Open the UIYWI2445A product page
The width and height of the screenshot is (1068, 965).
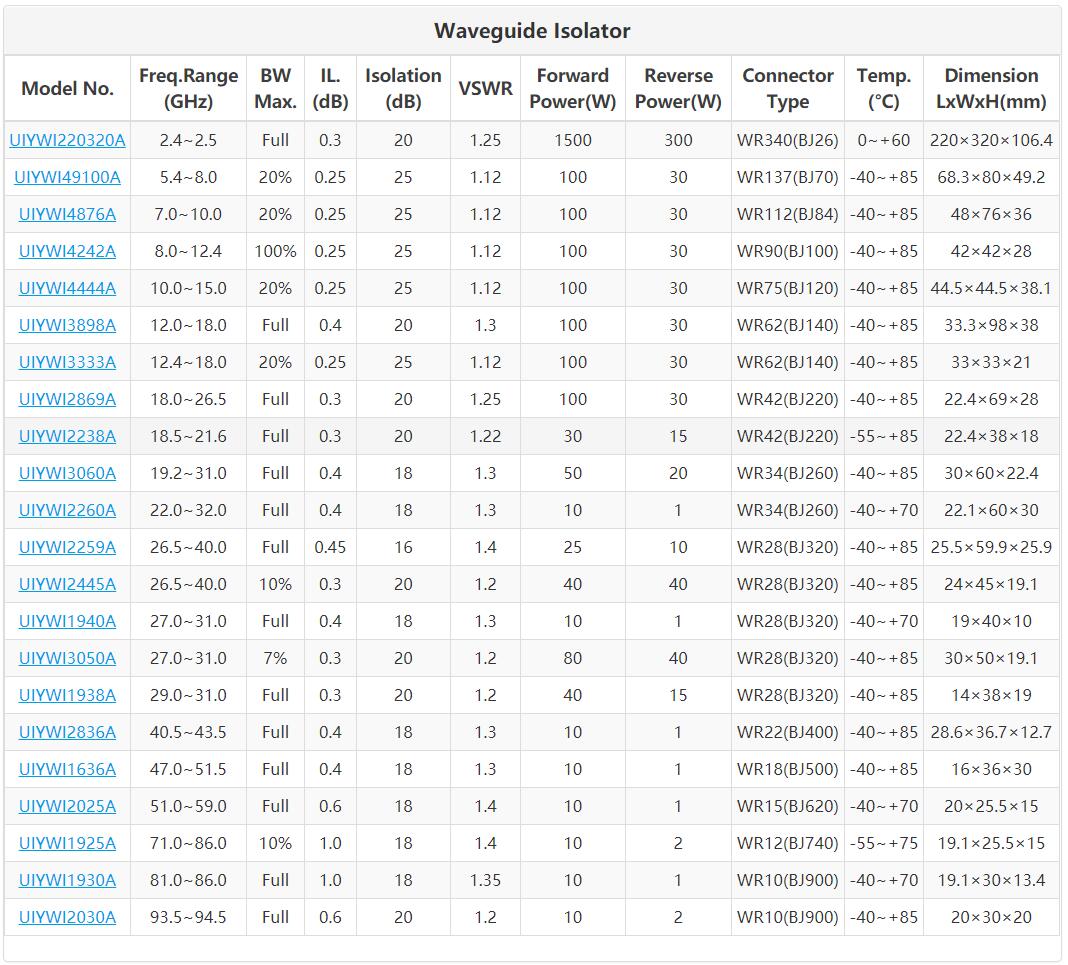pos(67,584)
